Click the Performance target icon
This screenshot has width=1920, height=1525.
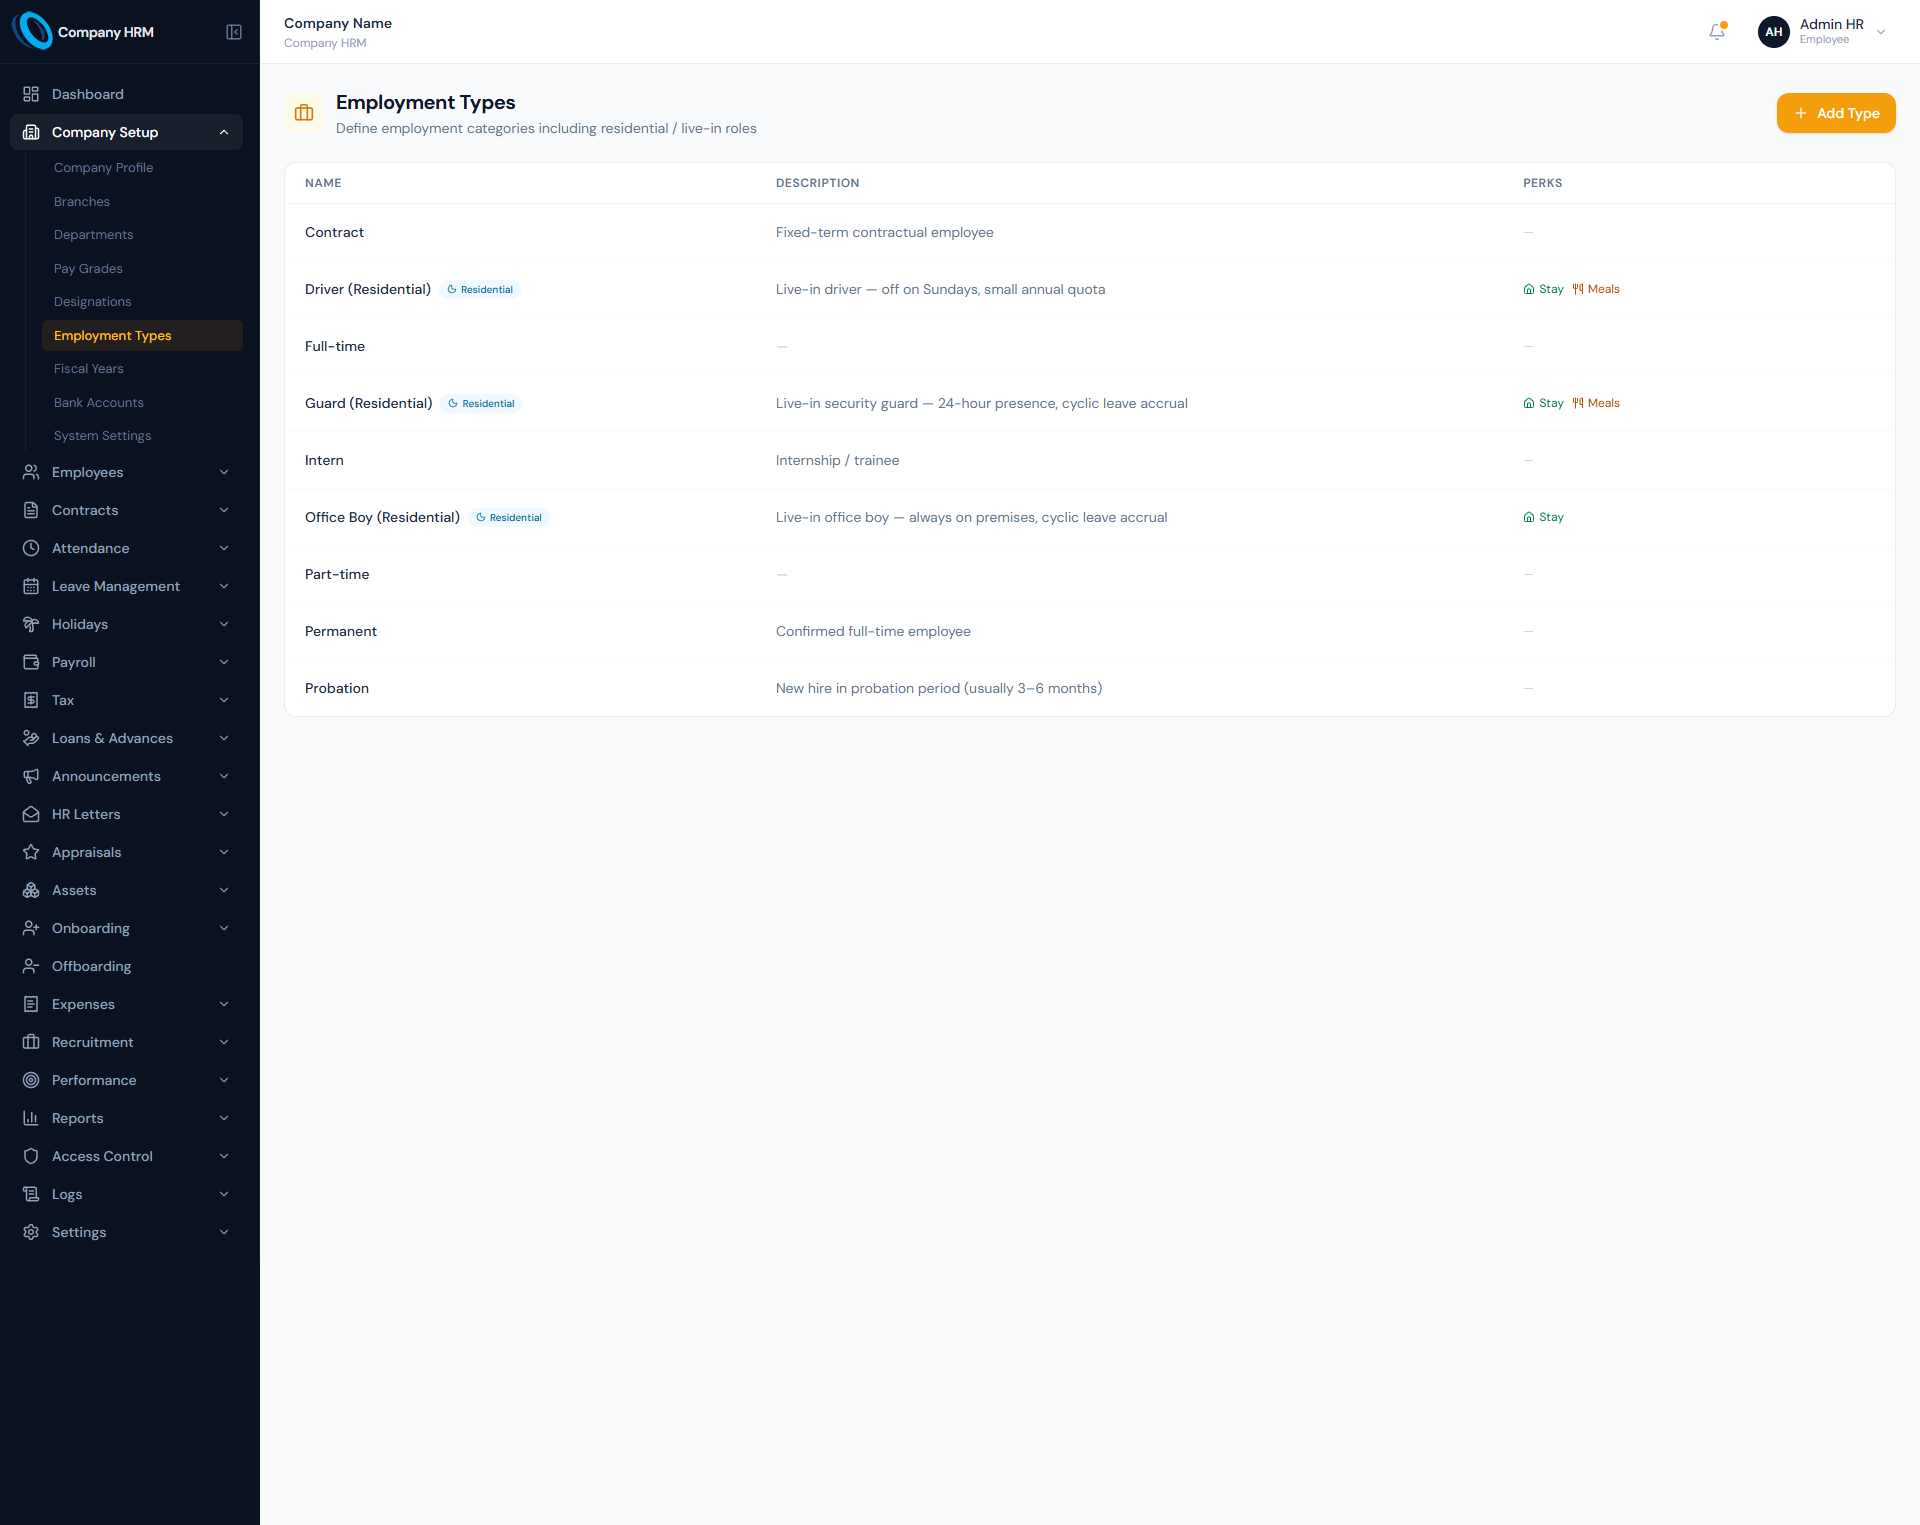pyautogui.click(x=31, y=1080)
